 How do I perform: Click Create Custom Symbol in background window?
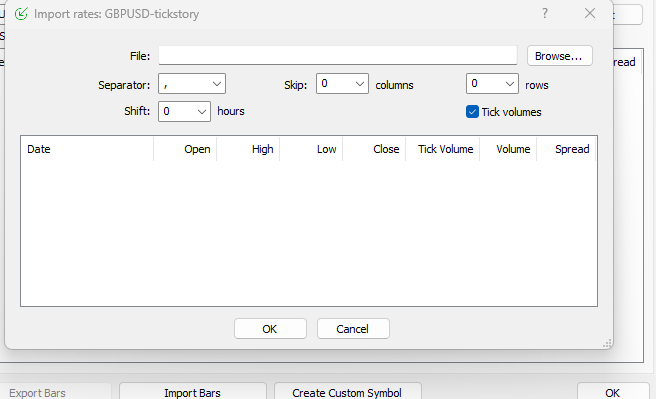pos(347,392)
